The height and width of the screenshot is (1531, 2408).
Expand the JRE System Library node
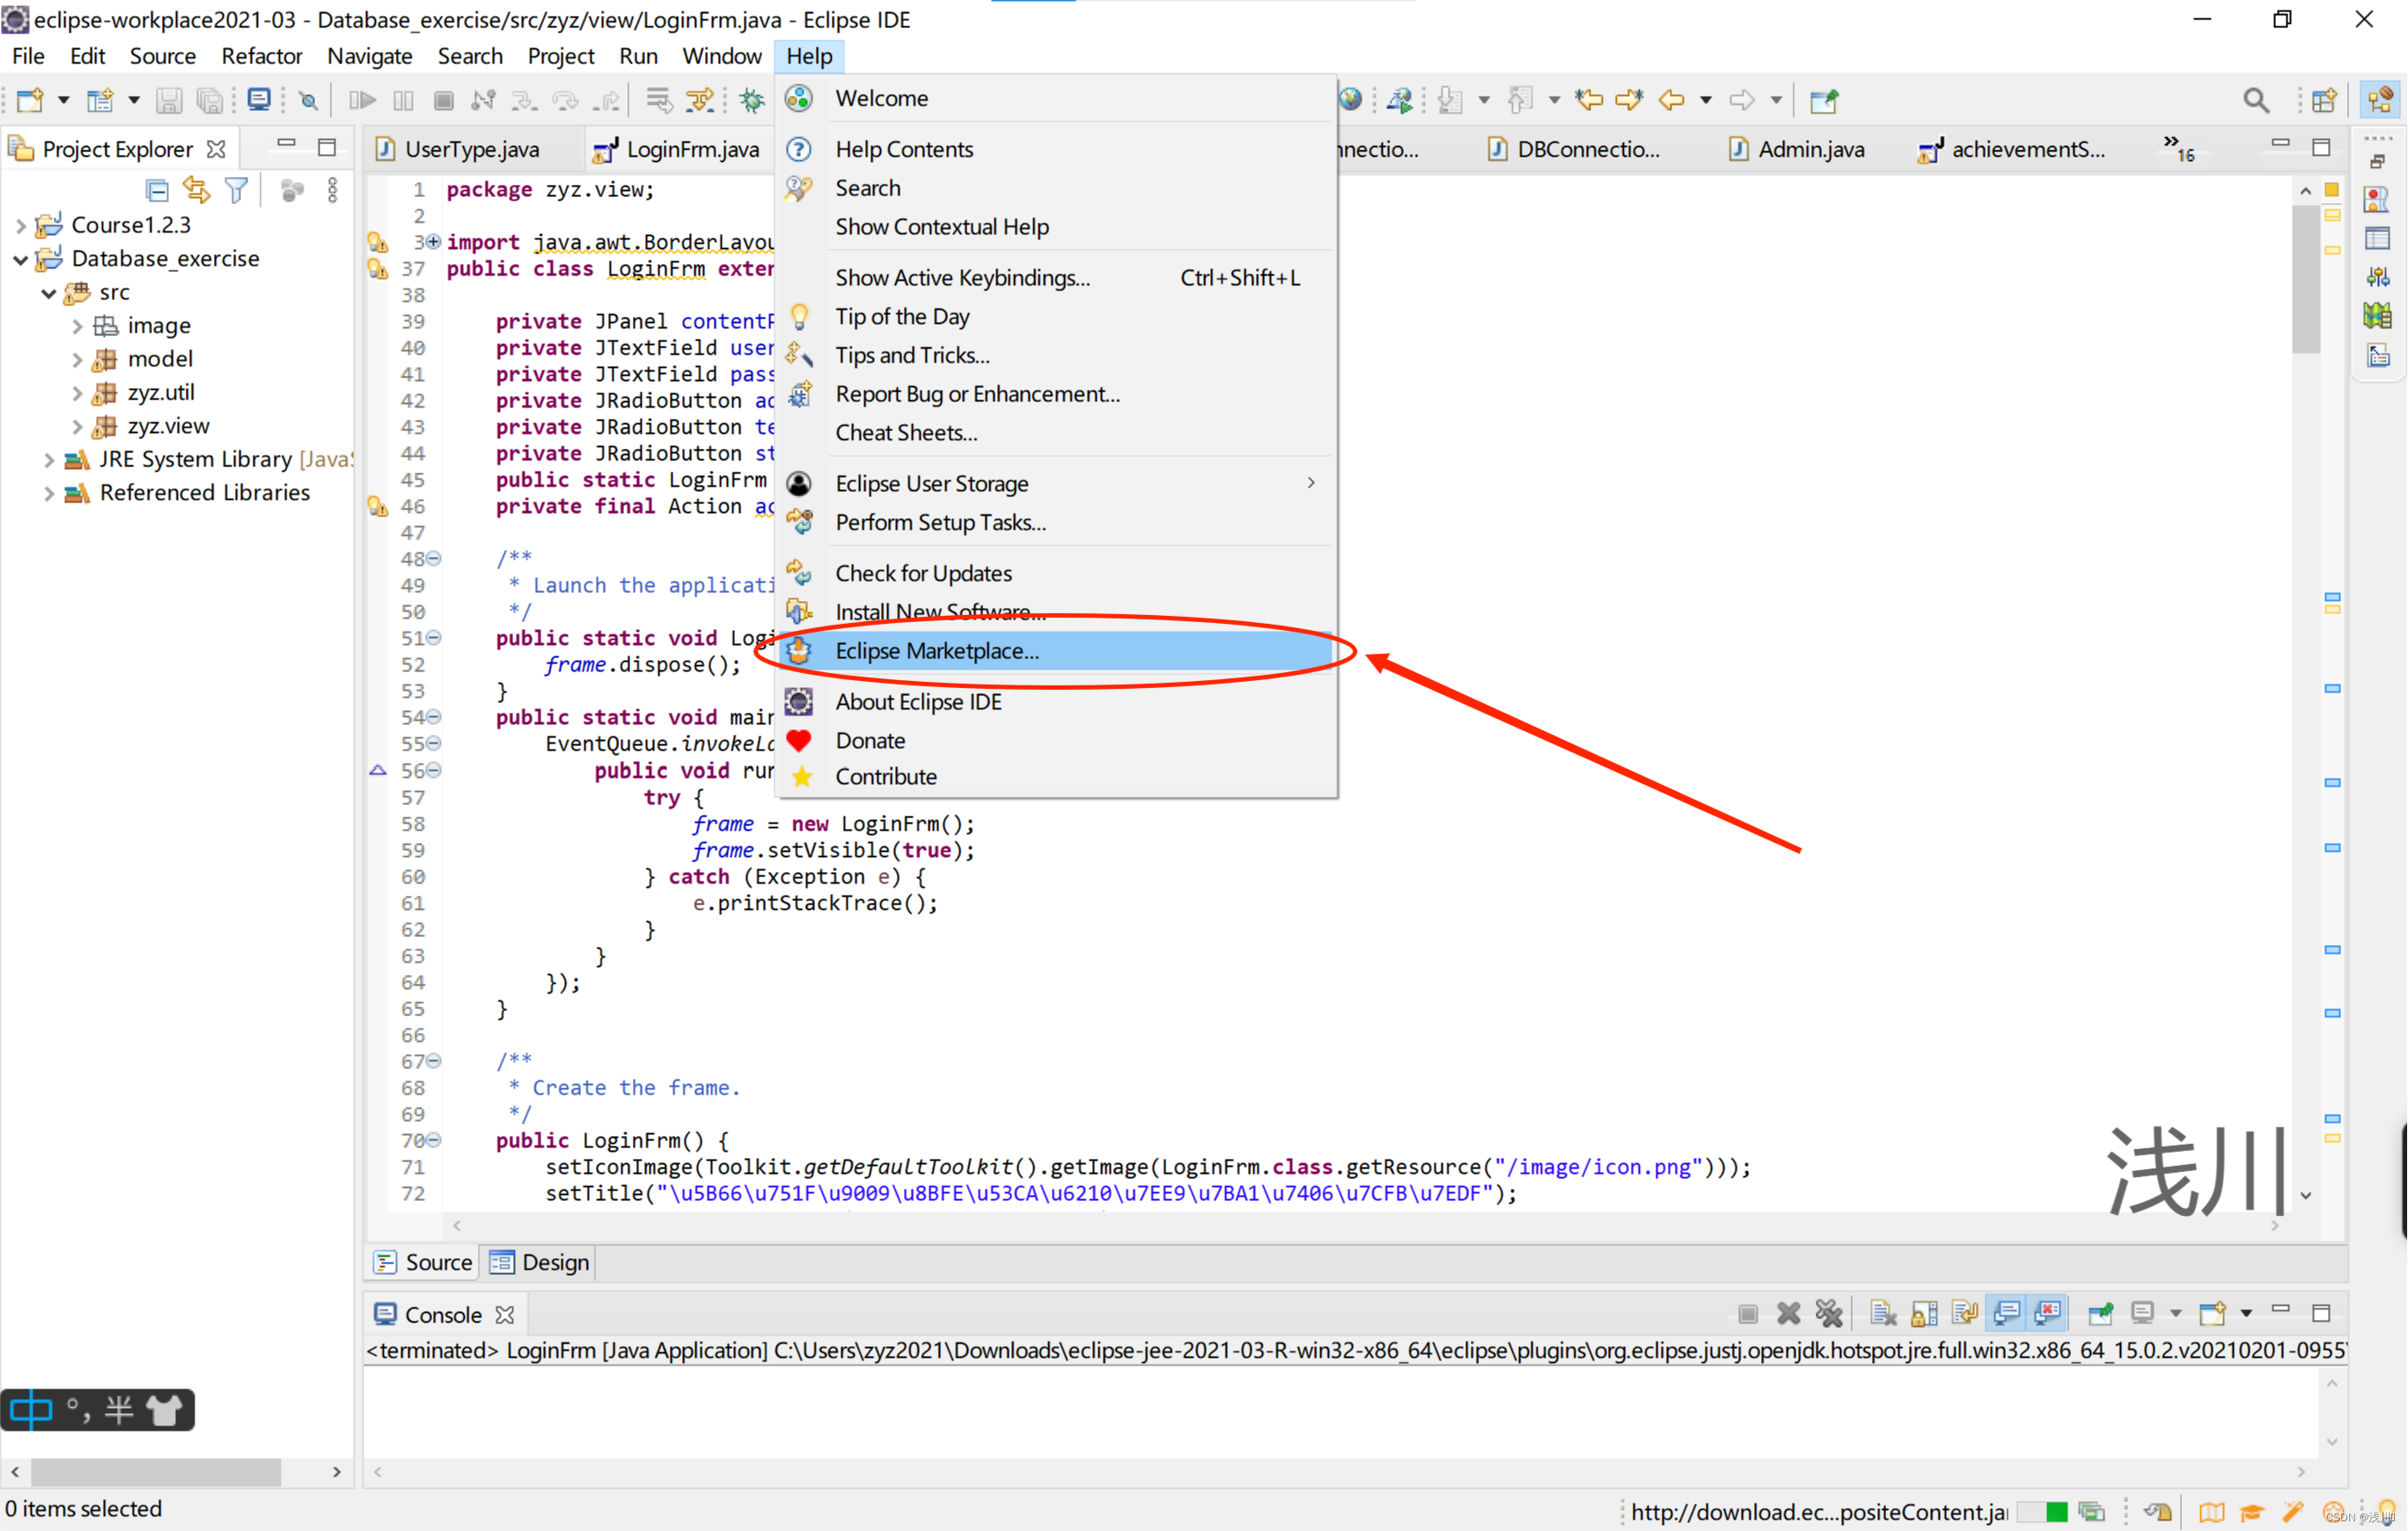pos(48,460)
